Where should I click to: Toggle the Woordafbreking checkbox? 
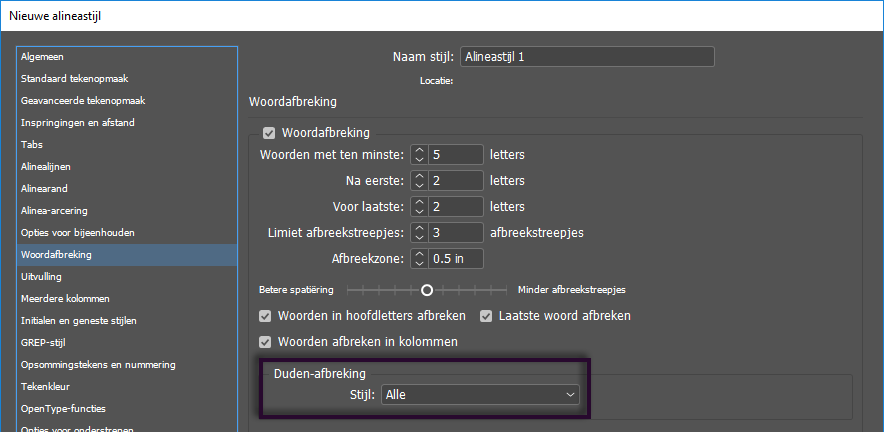point(268,133)
